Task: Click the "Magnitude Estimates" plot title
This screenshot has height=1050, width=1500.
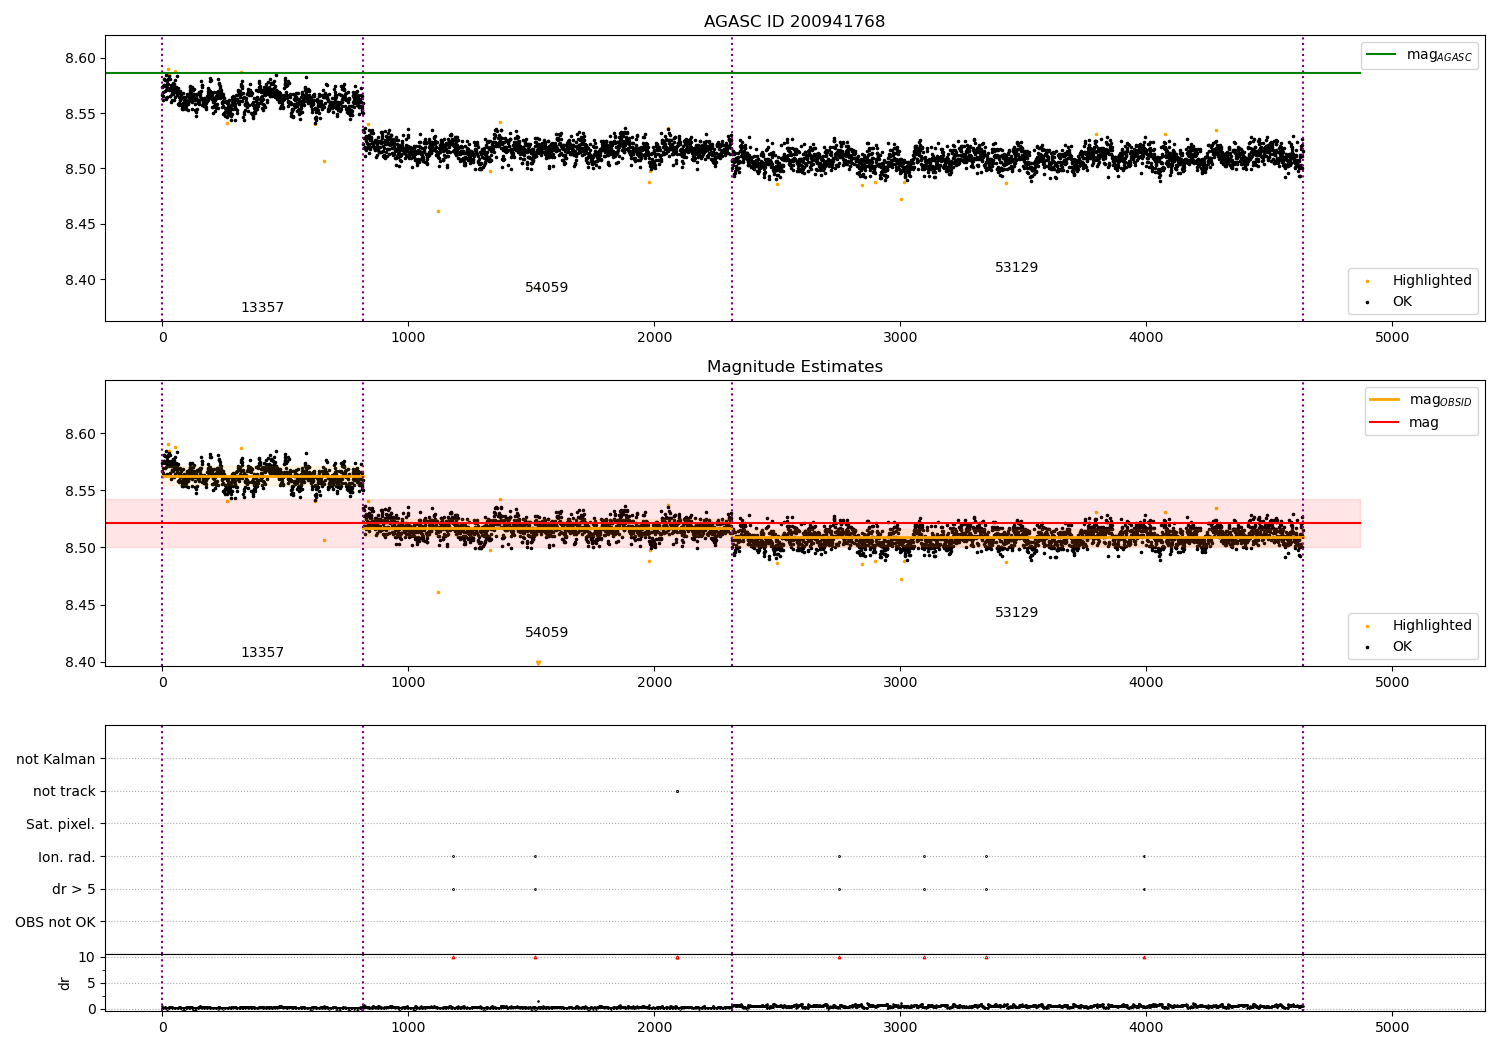Action: pyautogui.click(x=794, y=367)
